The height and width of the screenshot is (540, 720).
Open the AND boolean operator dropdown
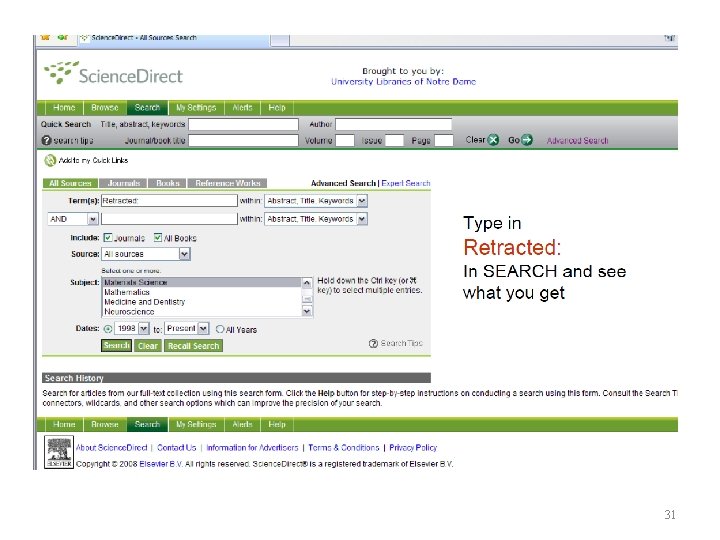[x=73, y=219]
